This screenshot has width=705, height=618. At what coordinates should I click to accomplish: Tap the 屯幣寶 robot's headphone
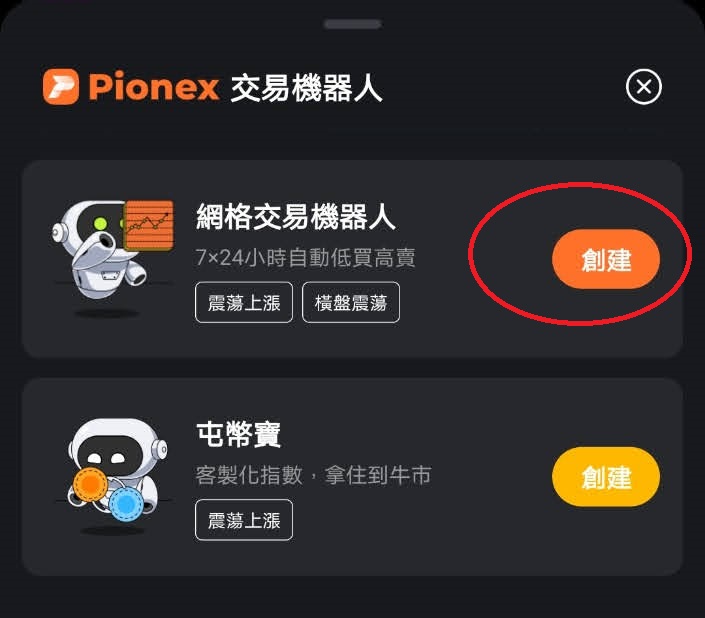coord(161,449)
